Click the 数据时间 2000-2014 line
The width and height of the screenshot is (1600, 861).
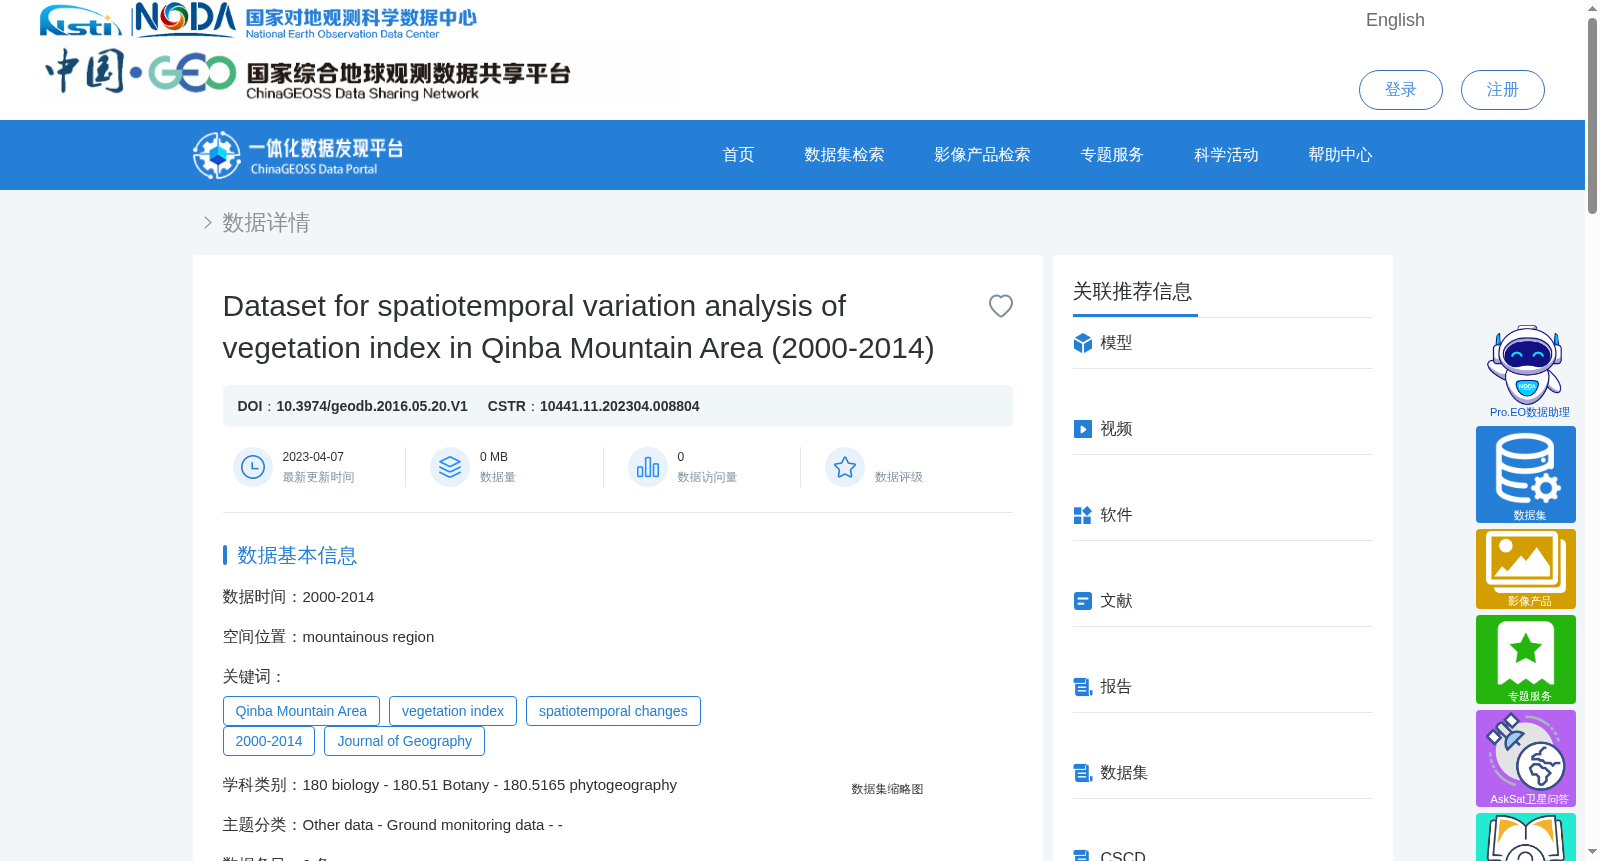298,597
